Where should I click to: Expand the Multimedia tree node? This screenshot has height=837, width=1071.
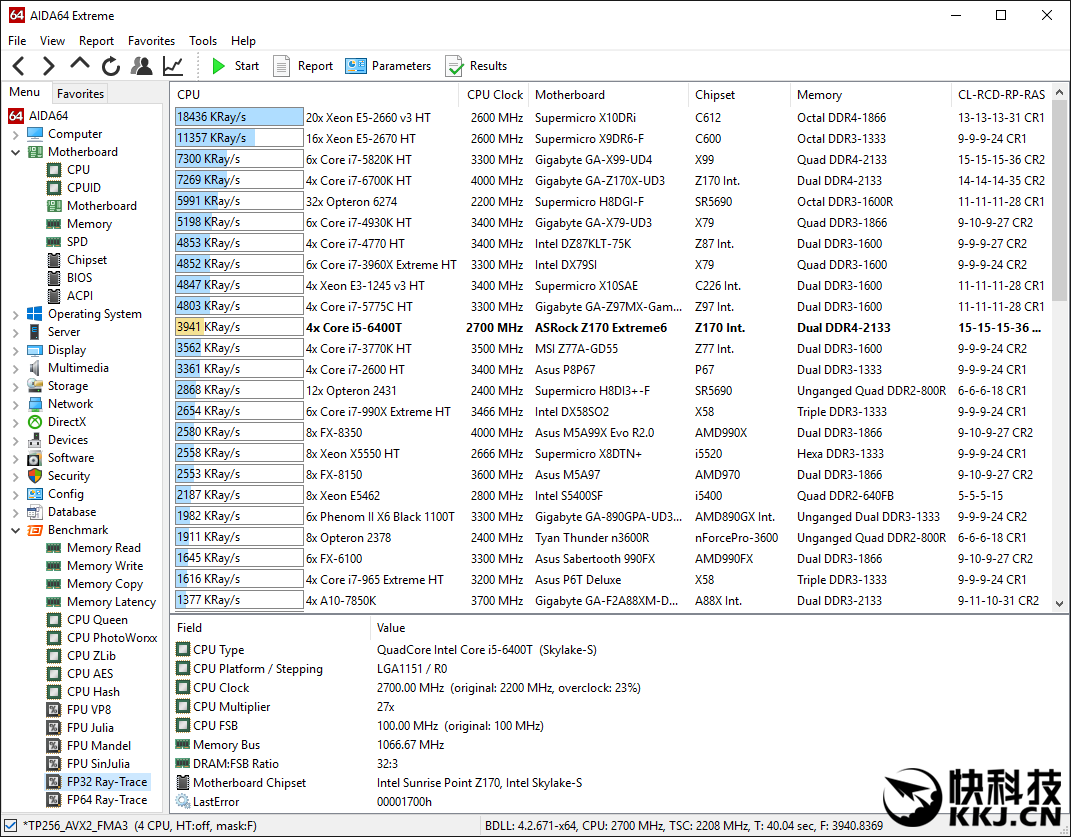(15, 368)
